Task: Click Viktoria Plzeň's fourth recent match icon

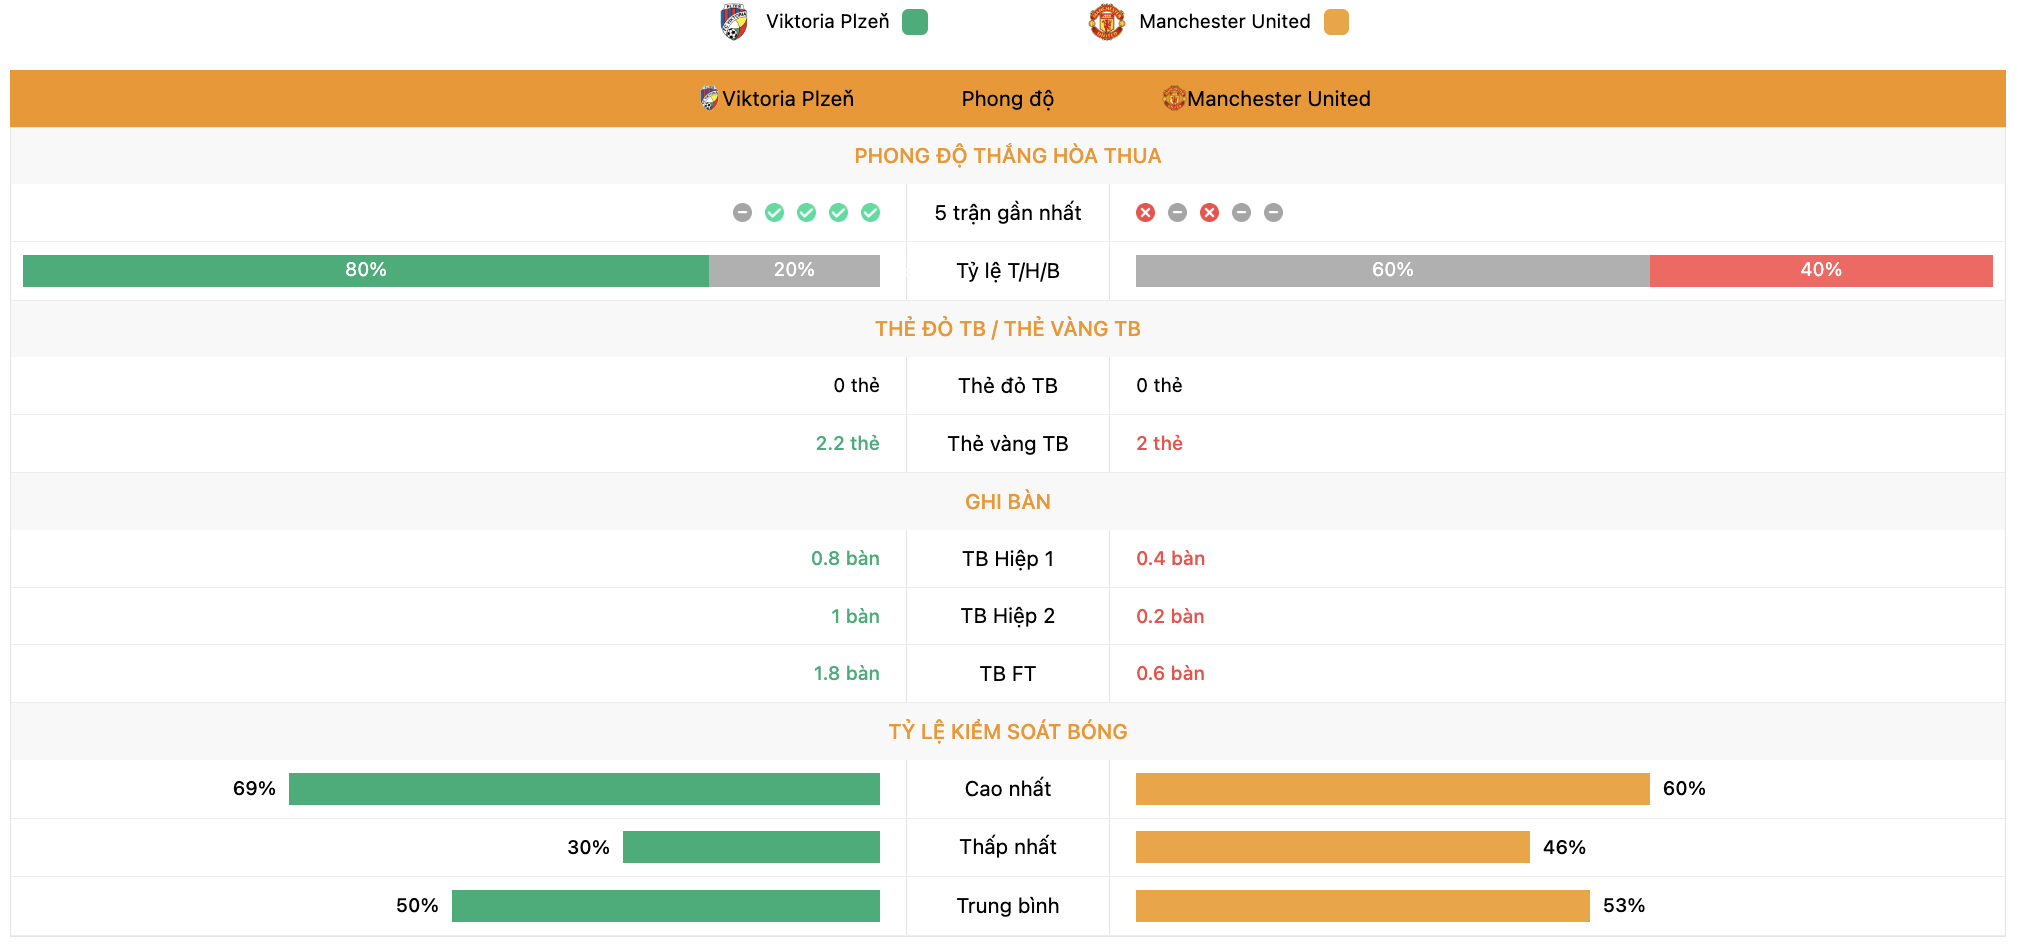Action: pyautogui.click(x=838, y=212)
